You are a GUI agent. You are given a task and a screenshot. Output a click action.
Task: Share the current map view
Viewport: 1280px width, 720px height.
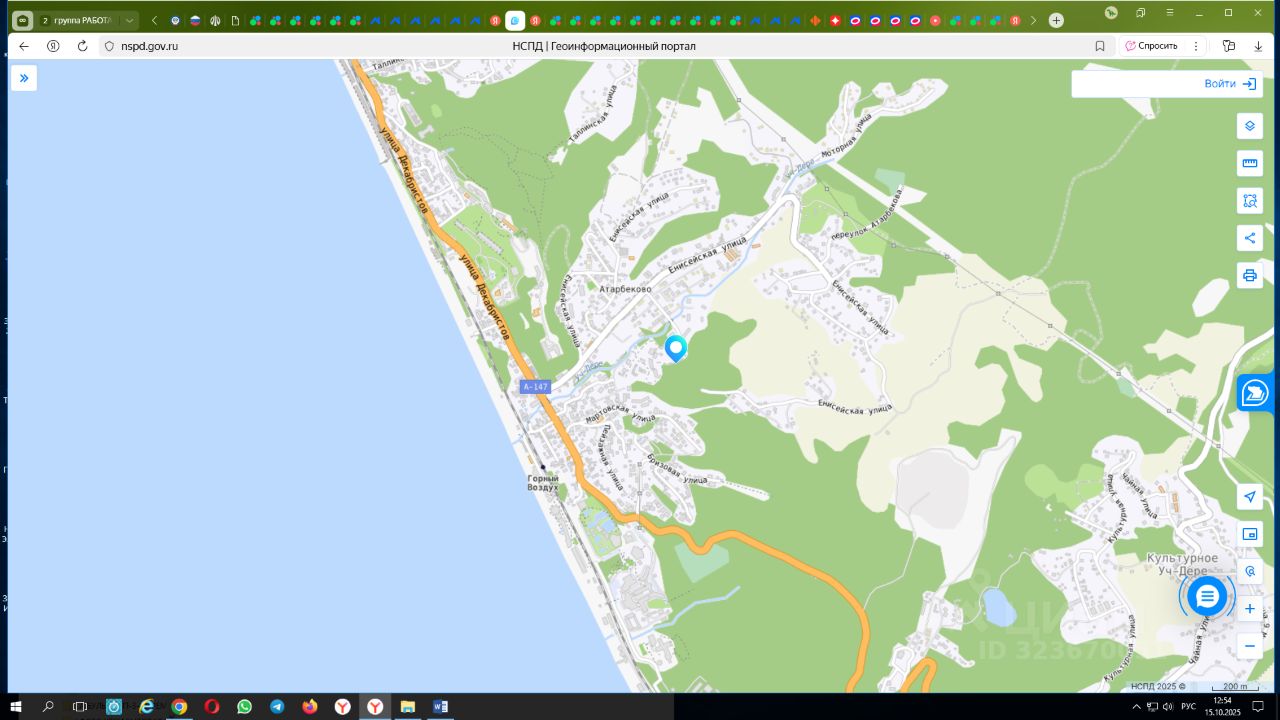[x=1249, y=238]
